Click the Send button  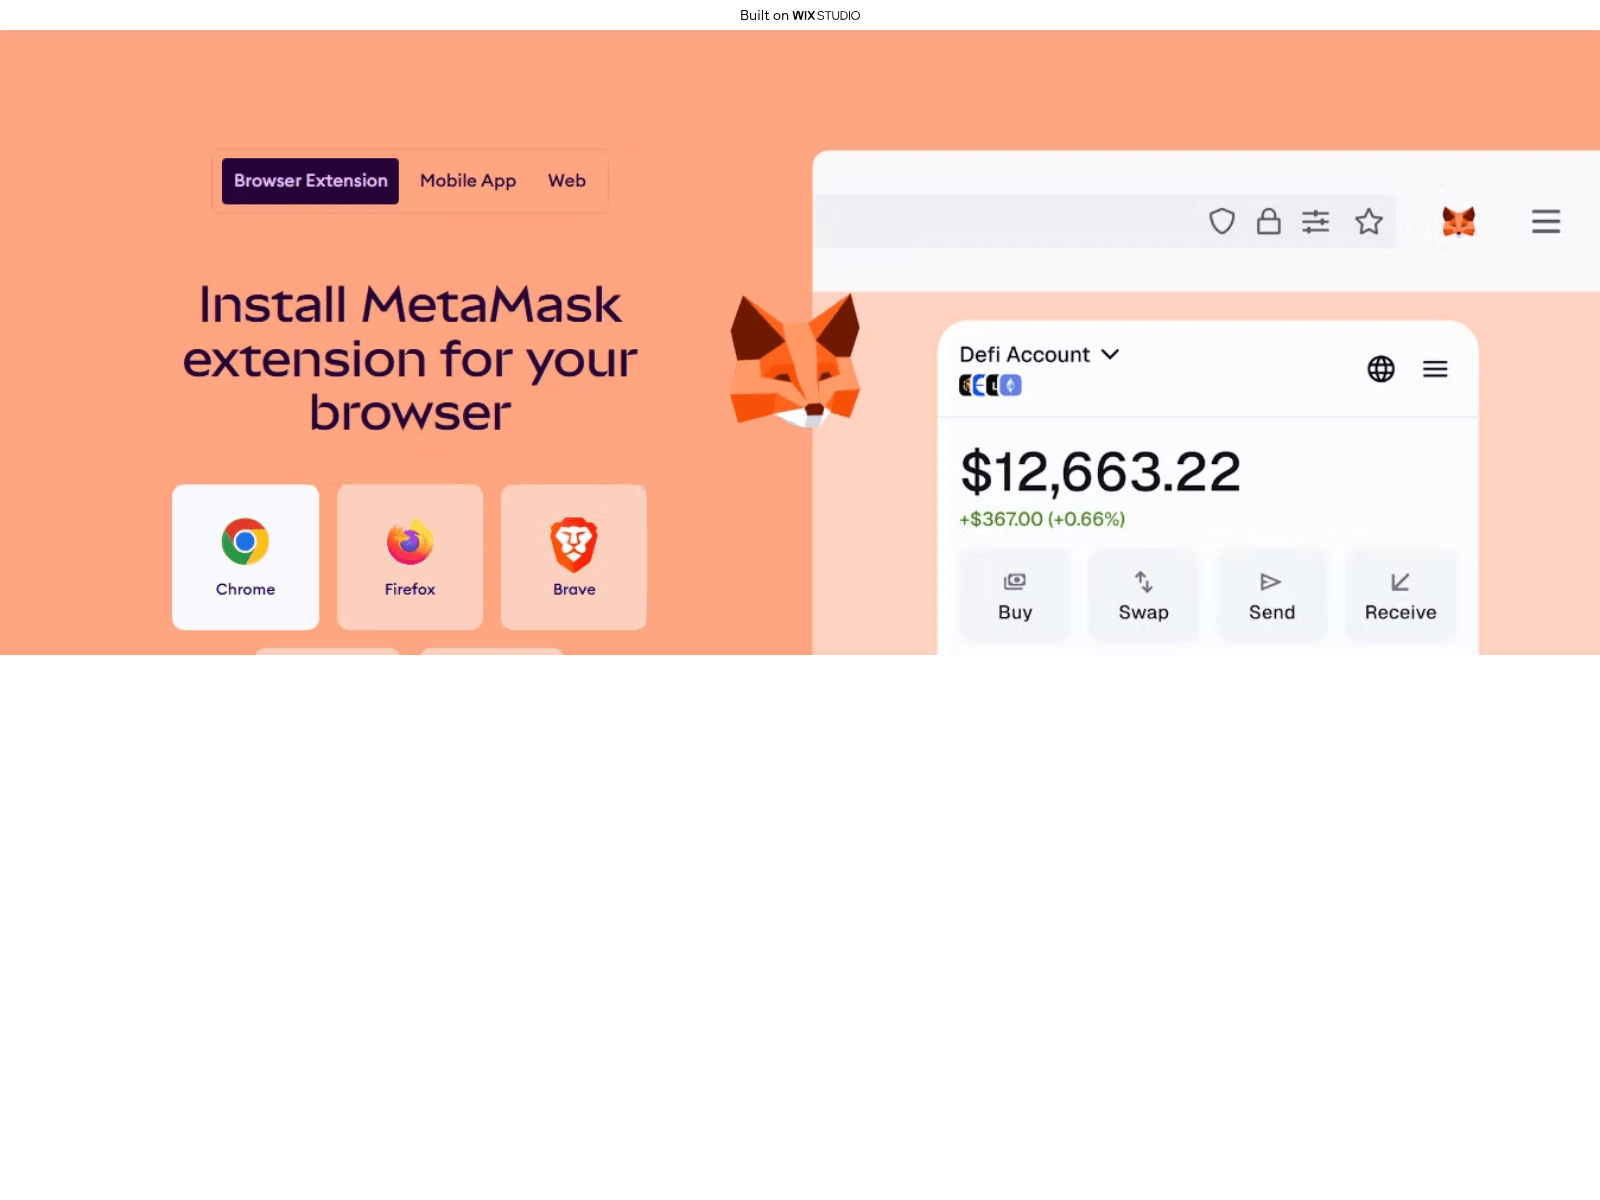(x=1272, y=597)
